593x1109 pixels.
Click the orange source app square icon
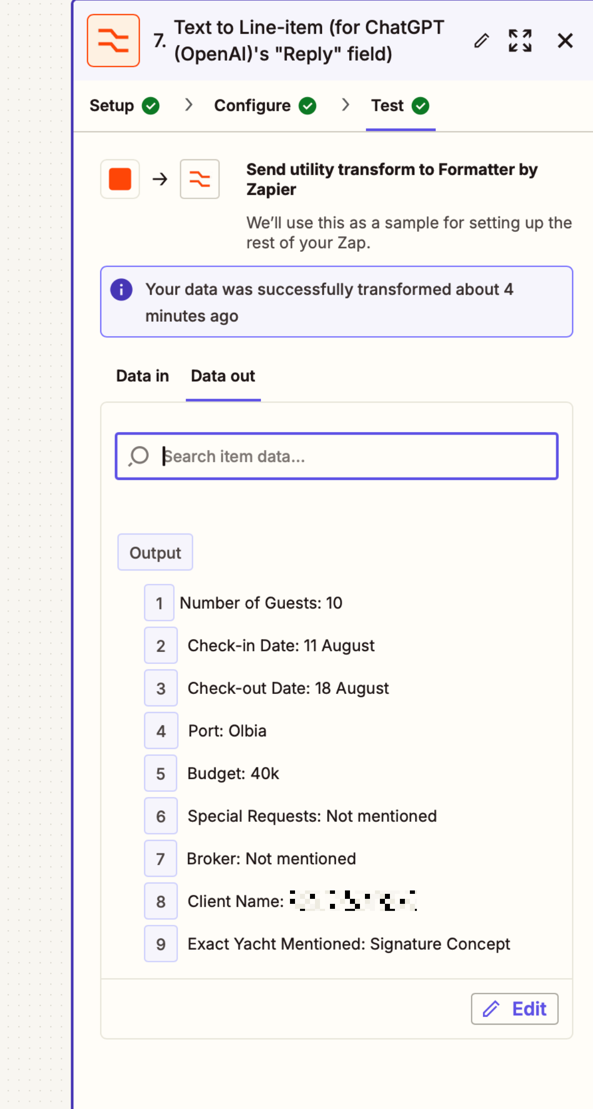[120, 179]
